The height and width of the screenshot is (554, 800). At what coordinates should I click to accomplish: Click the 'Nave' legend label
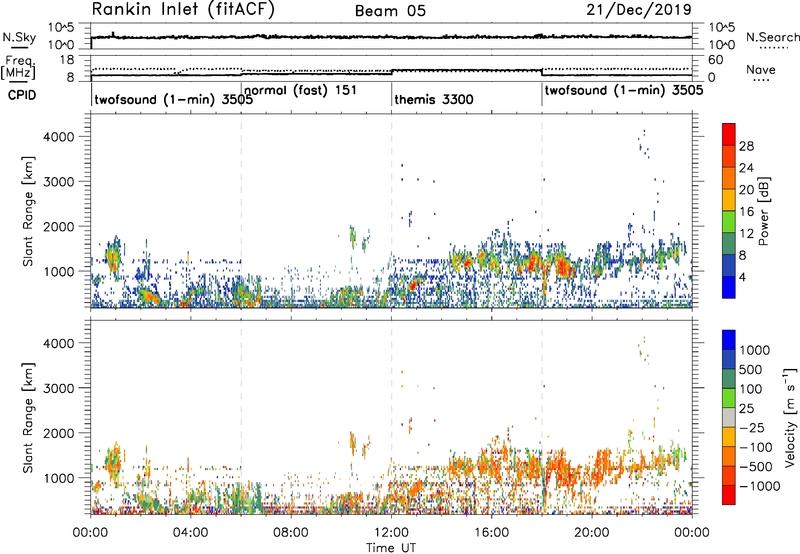click(x=761, y=70)
